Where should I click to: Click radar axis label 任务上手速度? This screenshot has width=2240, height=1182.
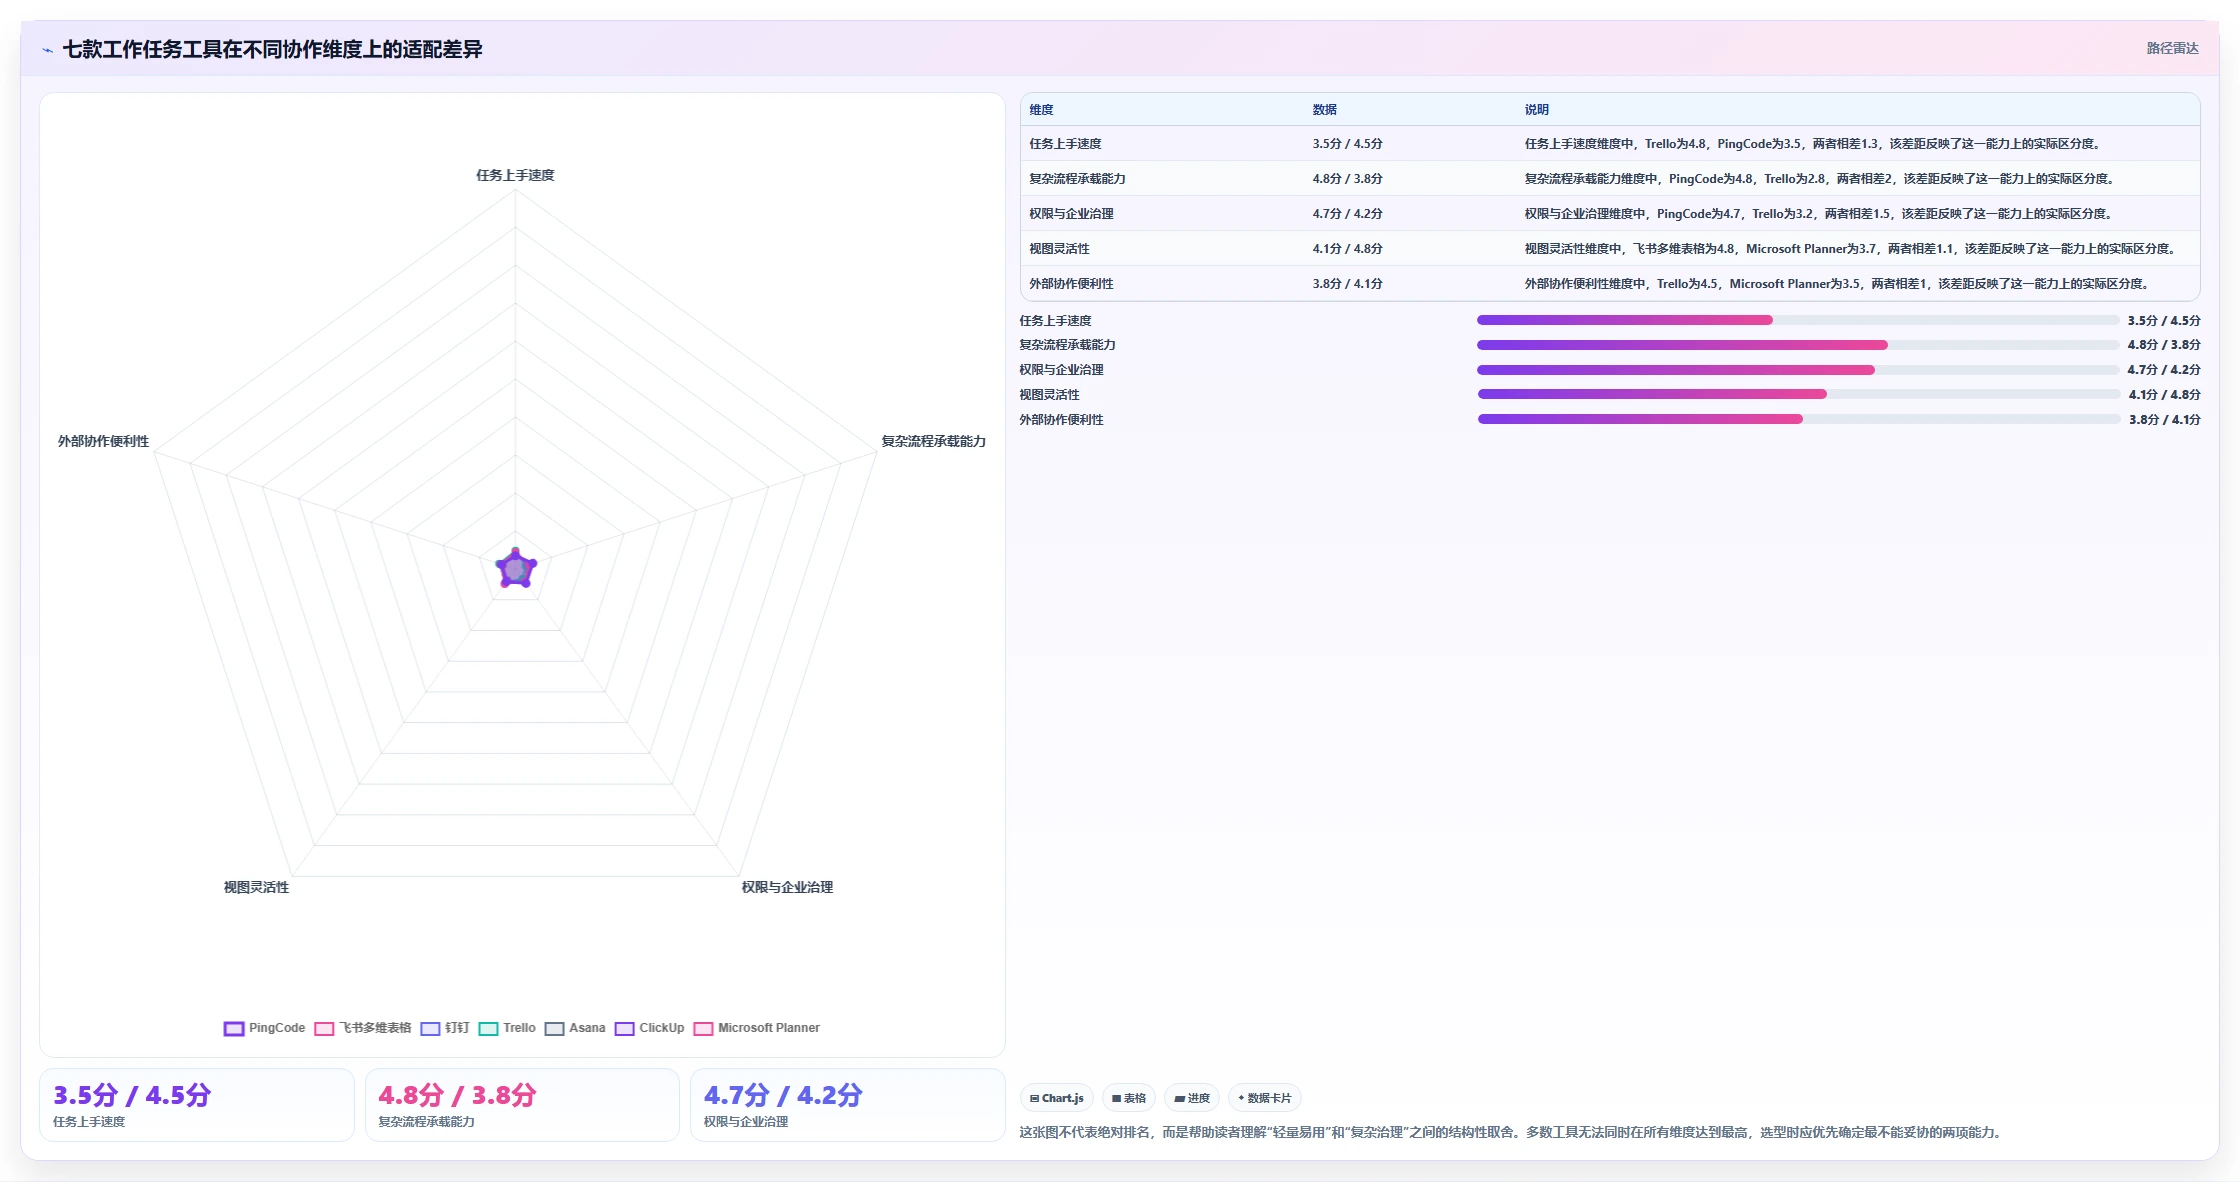point(515,175)
